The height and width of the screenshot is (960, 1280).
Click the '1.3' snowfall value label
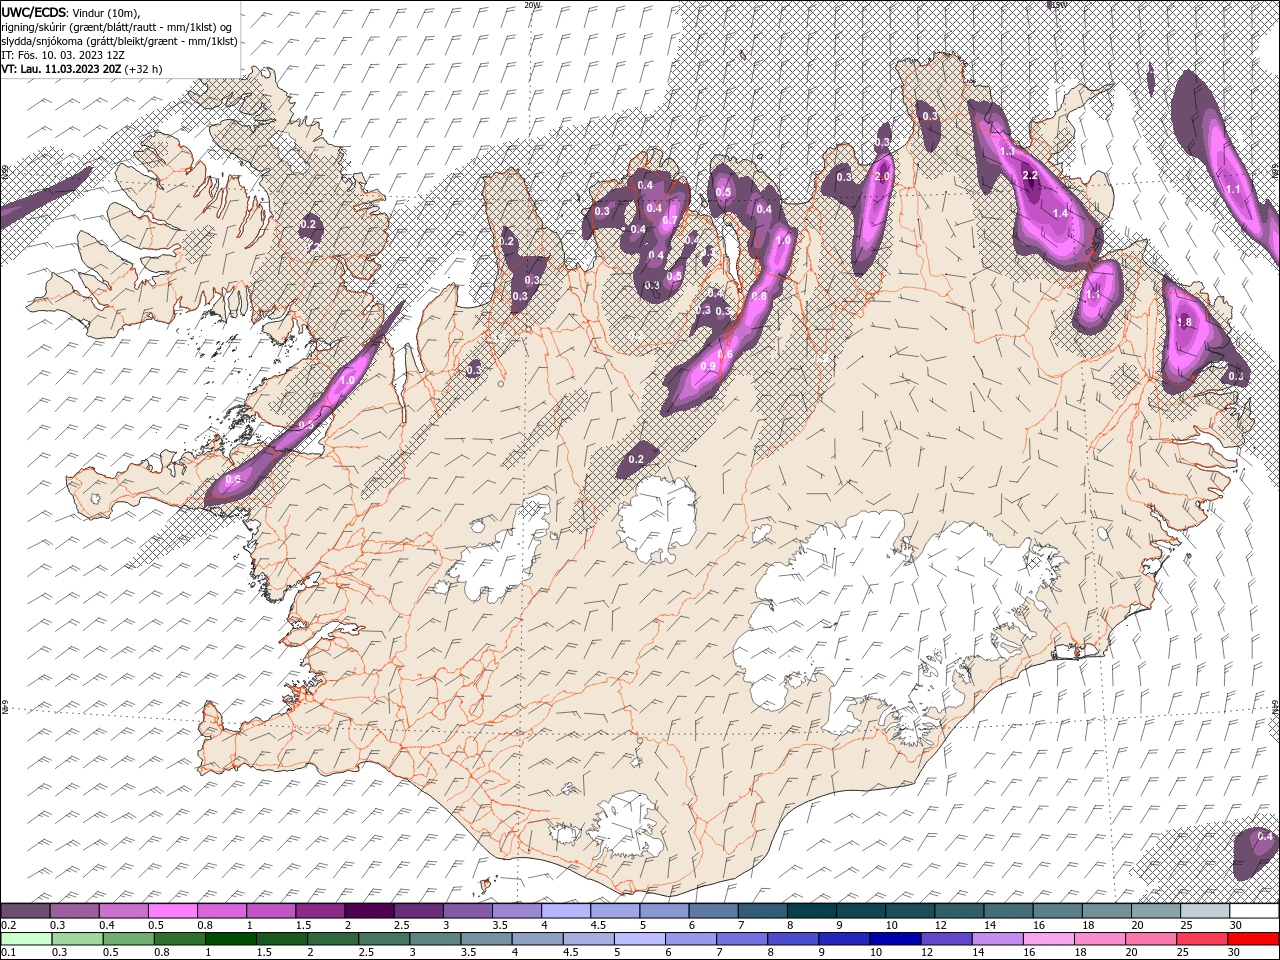(x=1007, y=151)
